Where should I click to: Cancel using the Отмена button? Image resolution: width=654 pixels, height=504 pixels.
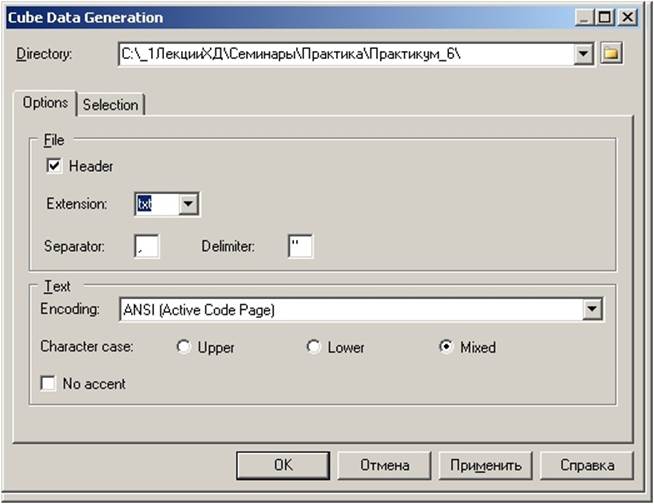[x=384, y=465]
